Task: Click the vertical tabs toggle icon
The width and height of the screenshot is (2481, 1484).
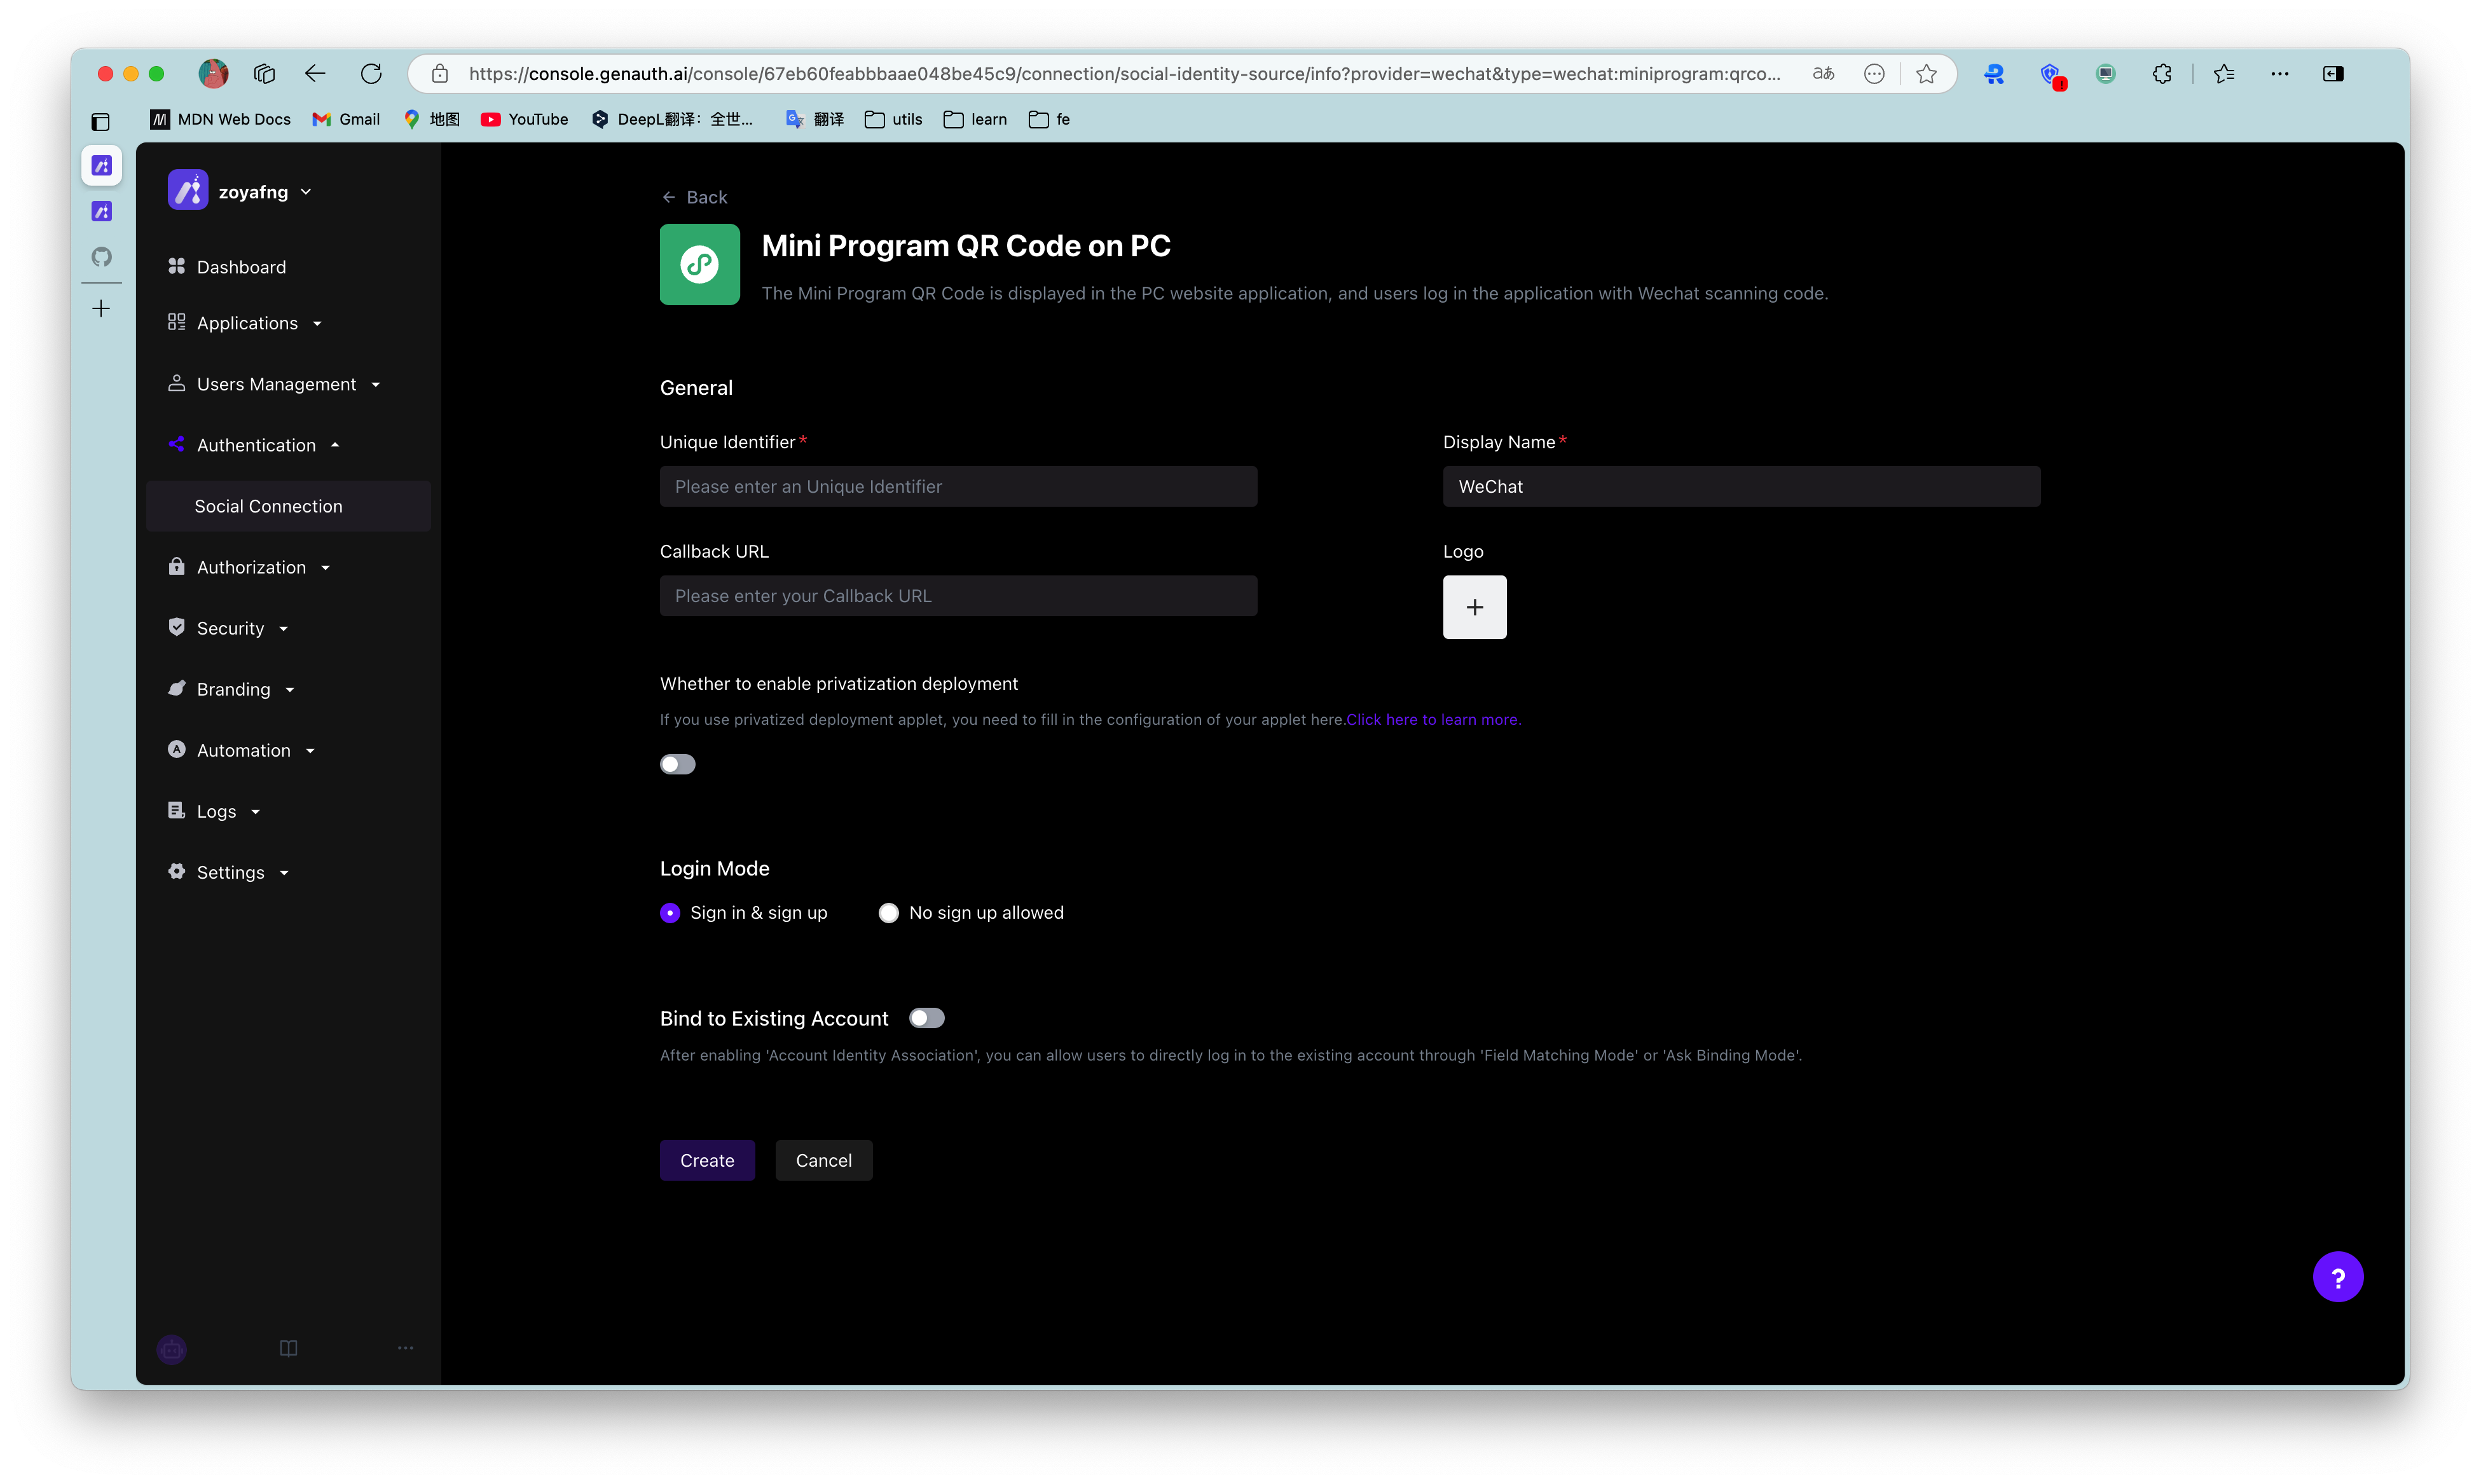Action: click(x=100, y=122)
